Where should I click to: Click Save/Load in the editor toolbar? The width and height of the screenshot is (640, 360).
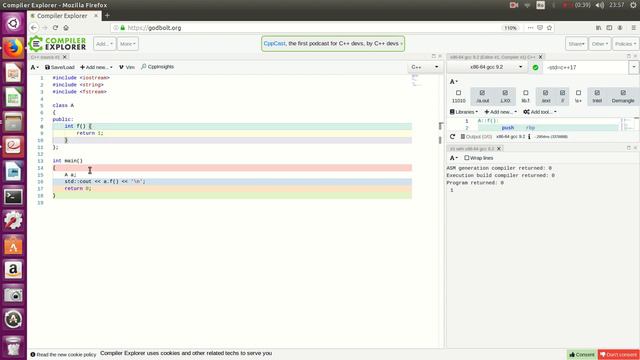pos(60,67)
